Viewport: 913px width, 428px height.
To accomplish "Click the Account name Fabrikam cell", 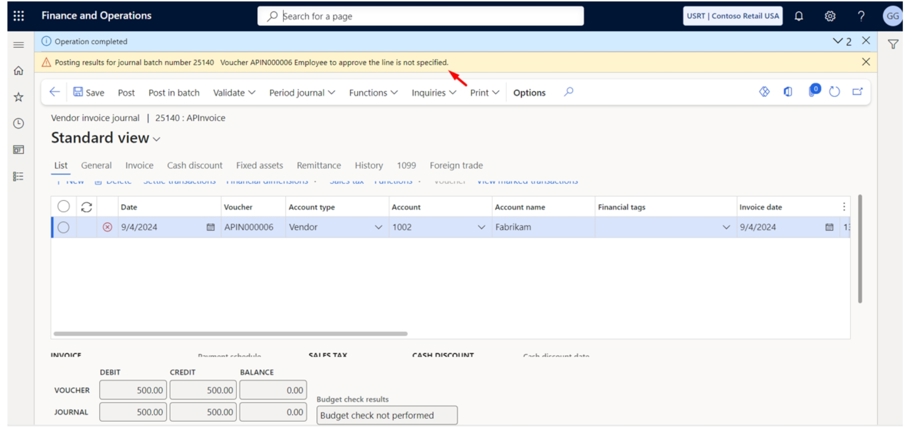I will (543, 227).
